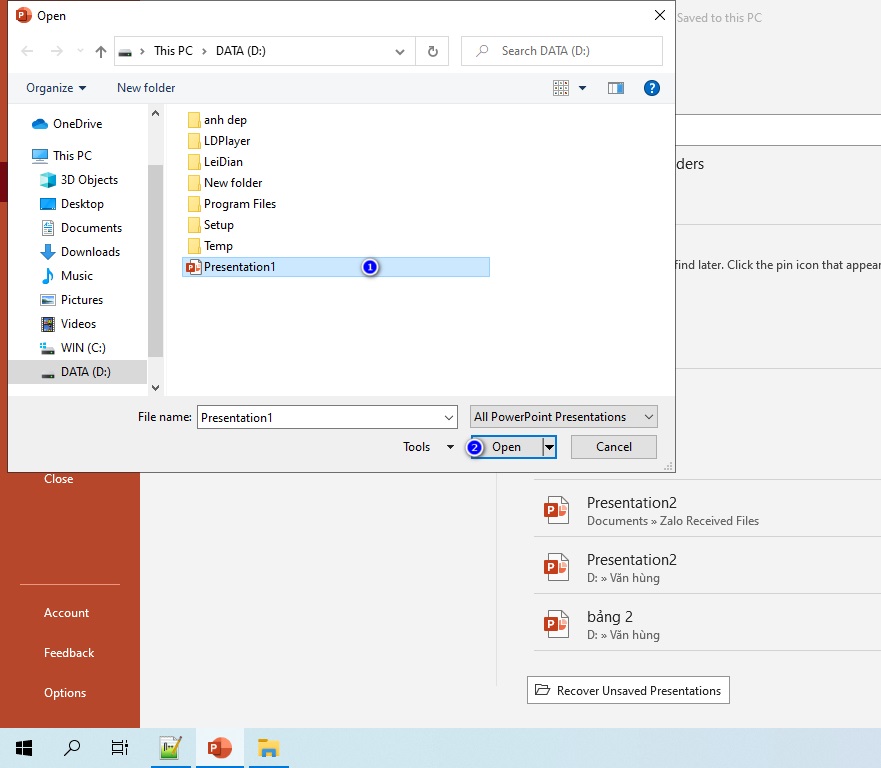This screenshot has height=768, width=881.
Task: Open the Organize menu
Action: click(56, 88)
